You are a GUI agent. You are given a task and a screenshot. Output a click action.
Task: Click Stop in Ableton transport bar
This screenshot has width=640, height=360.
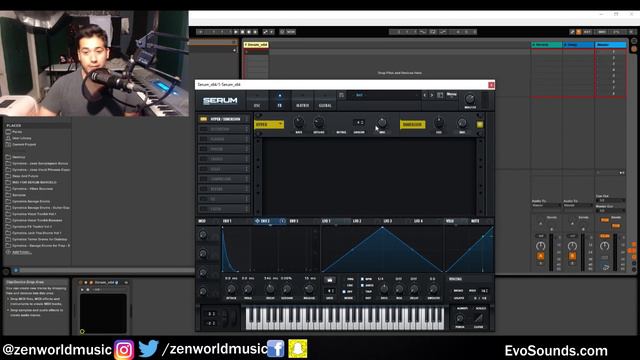[242, 32]
